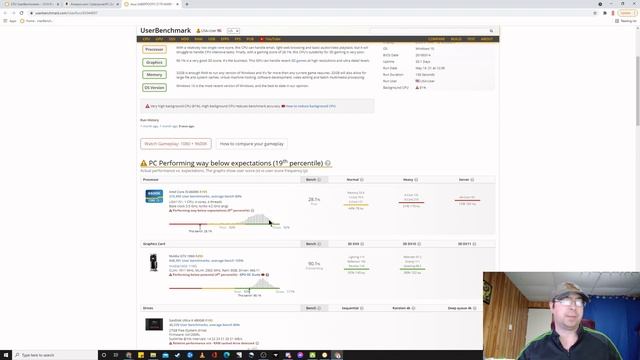Open the BUILD menu item
The image size is (640, 360).
coord(456,39)
